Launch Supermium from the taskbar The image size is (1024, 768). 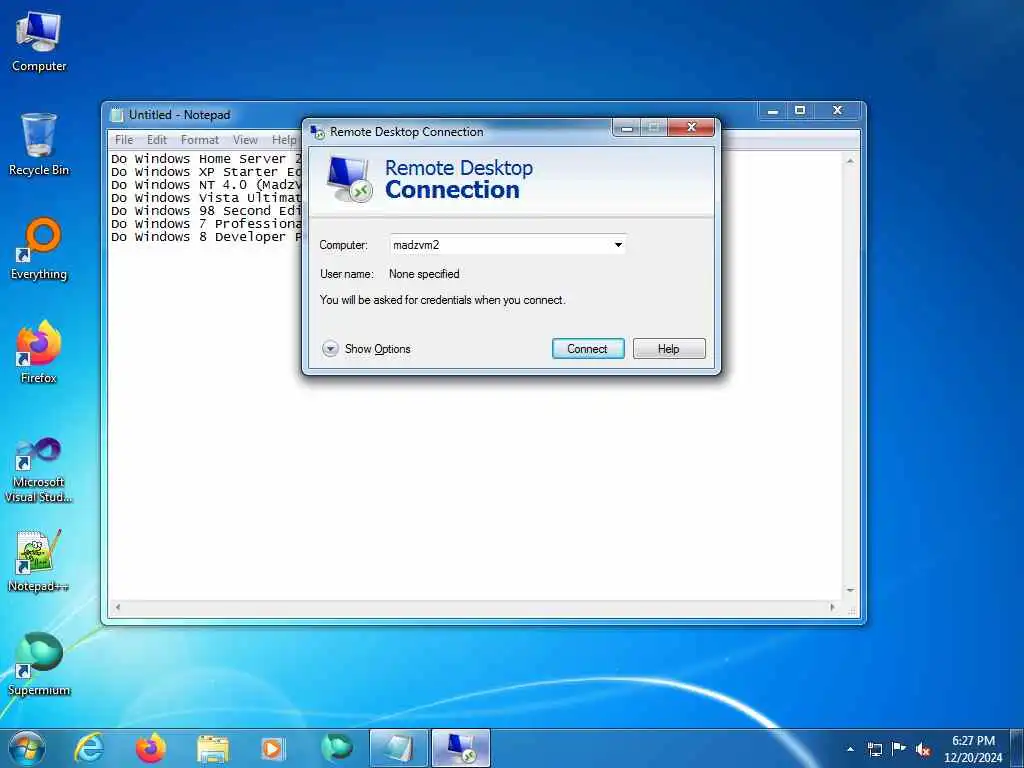(x=337, y=749)
